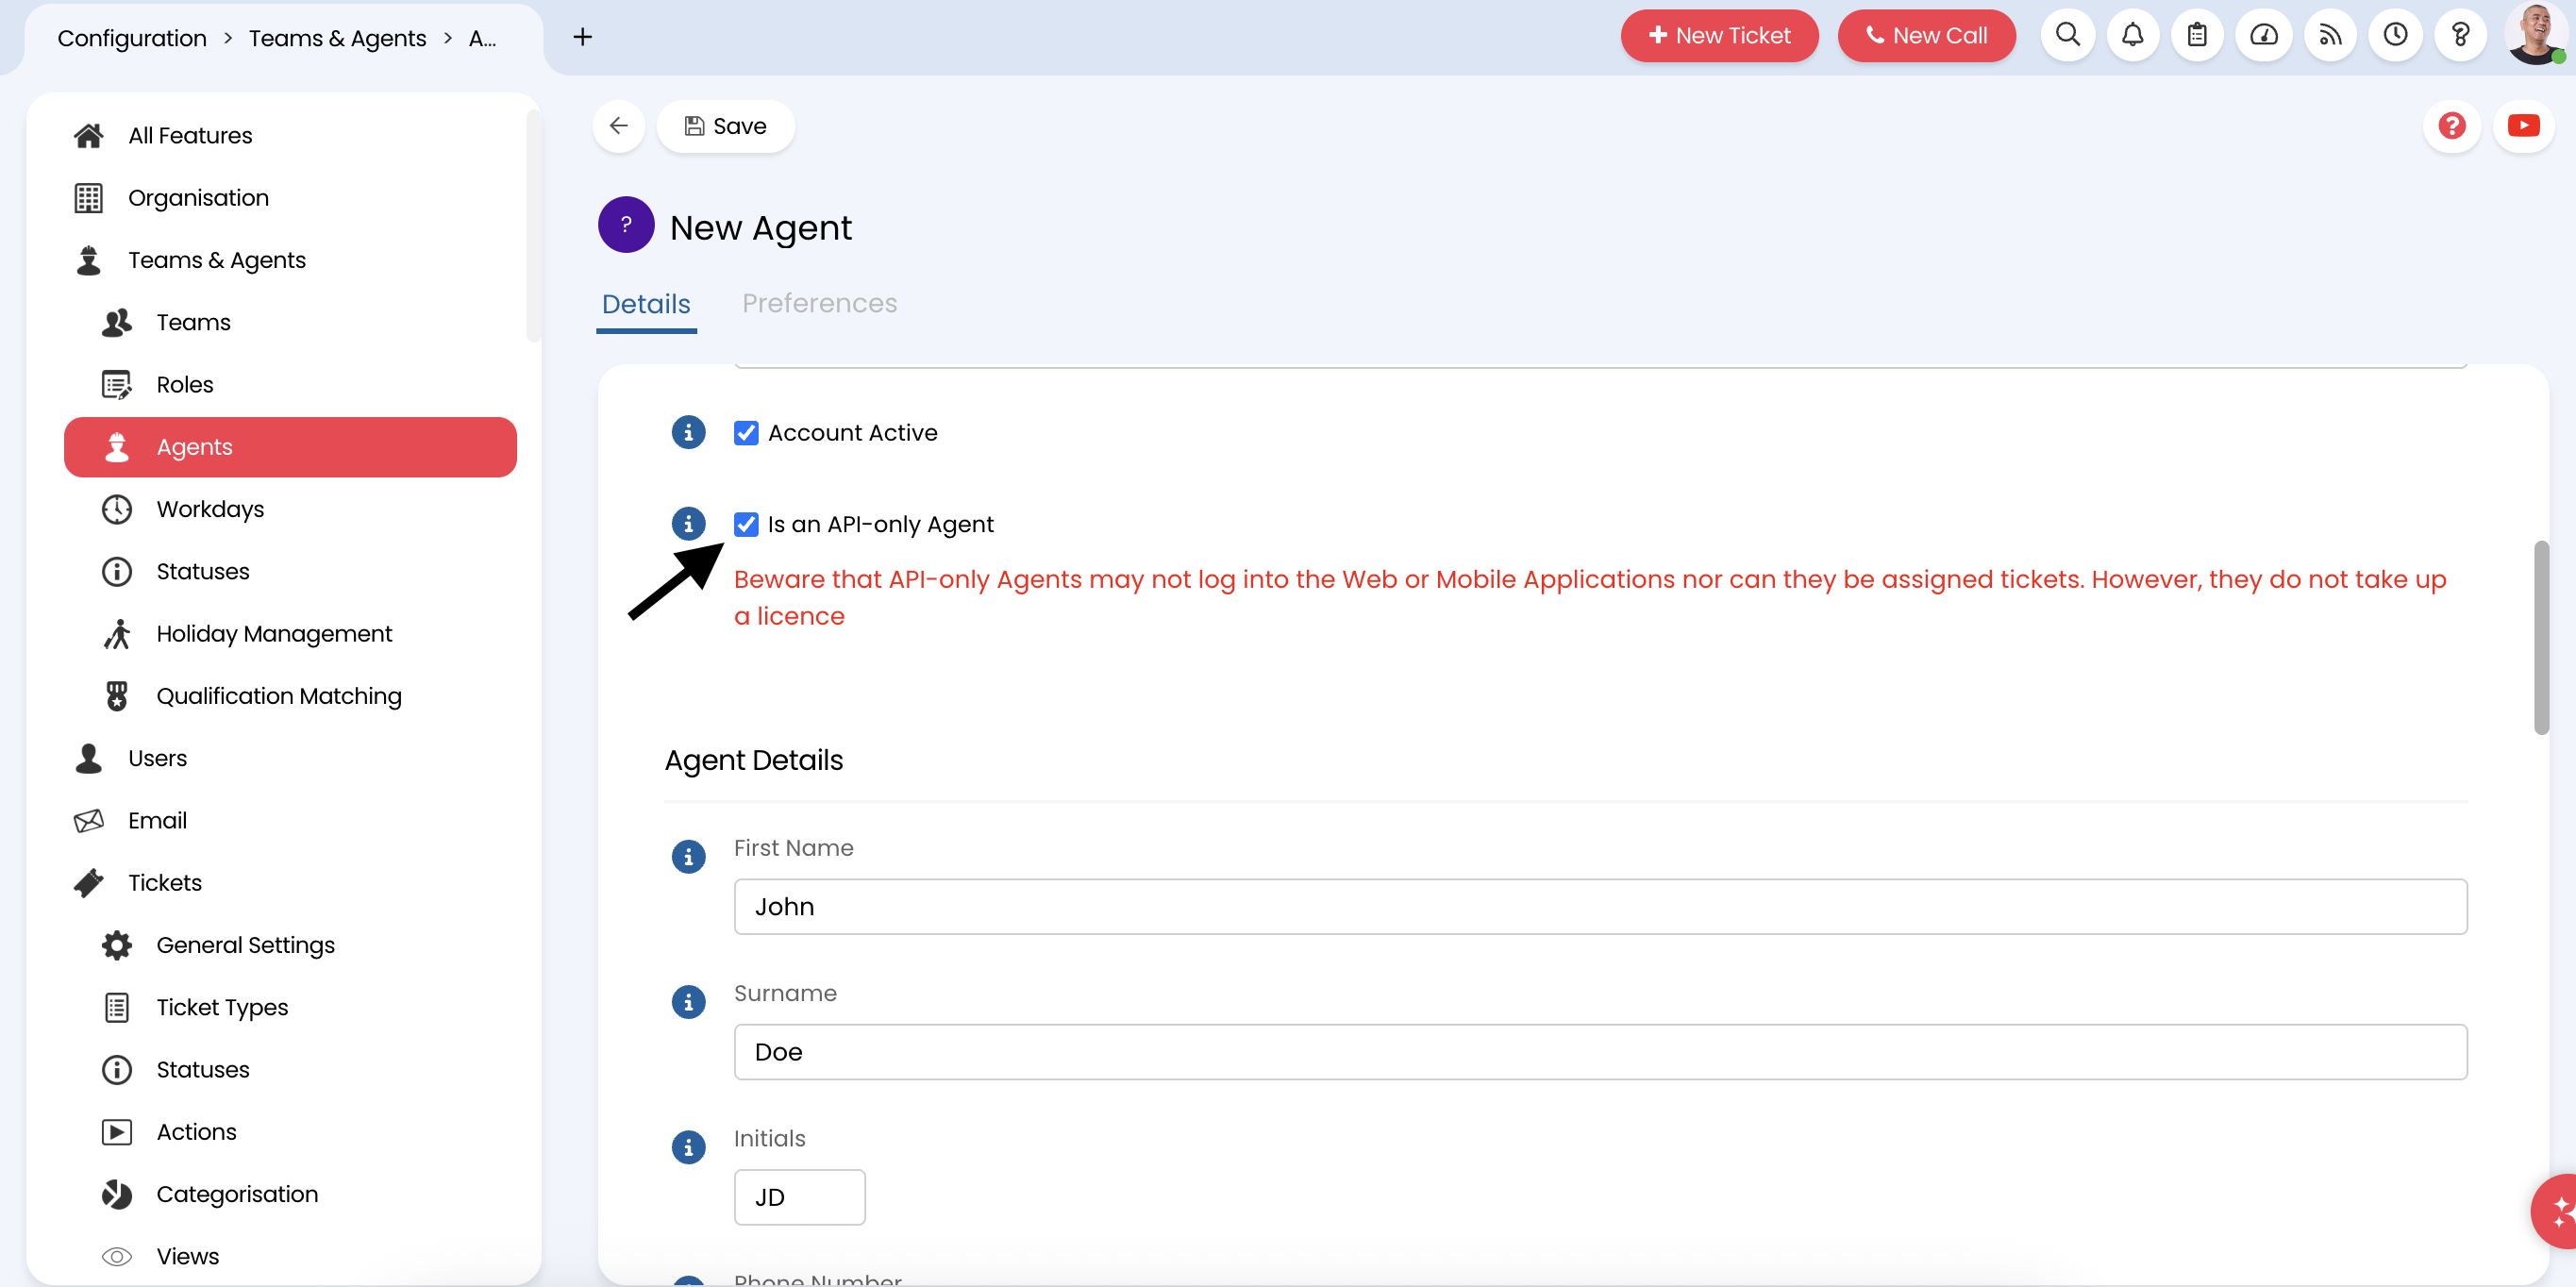This screenshot has height=1287, width=2576.
Task: View recent history via the clock icon
Action: click(x=2396, y=35)
